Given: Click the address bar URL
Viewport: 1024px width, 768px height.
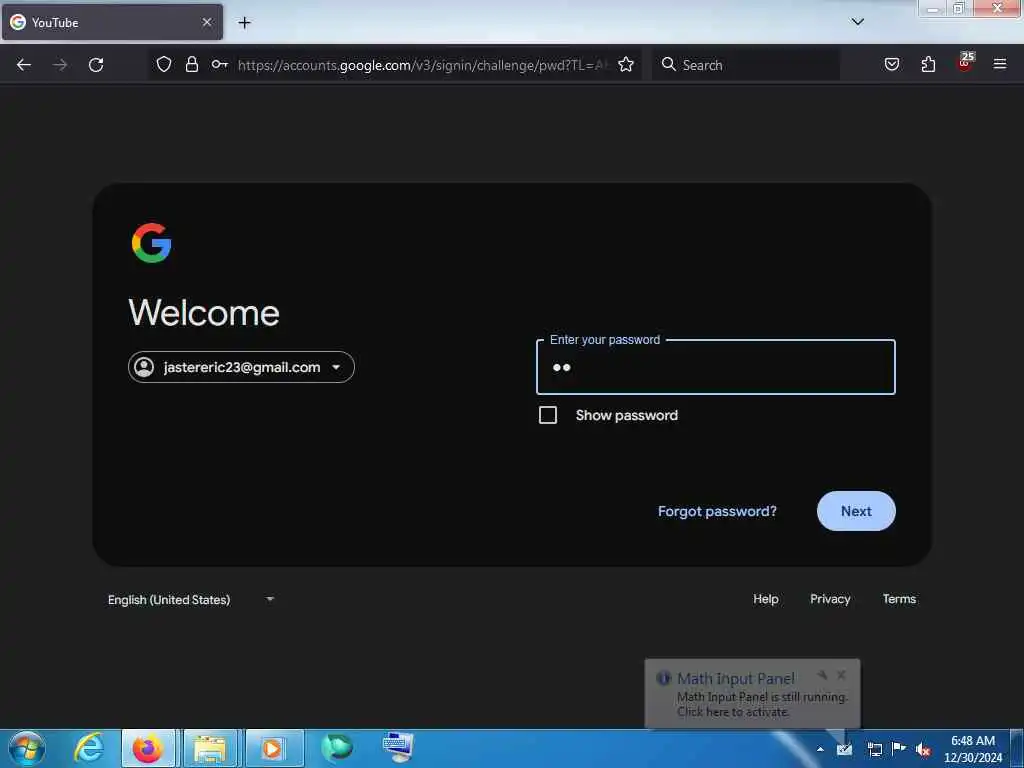Looking at the screenshot, I should coord(423,65).
